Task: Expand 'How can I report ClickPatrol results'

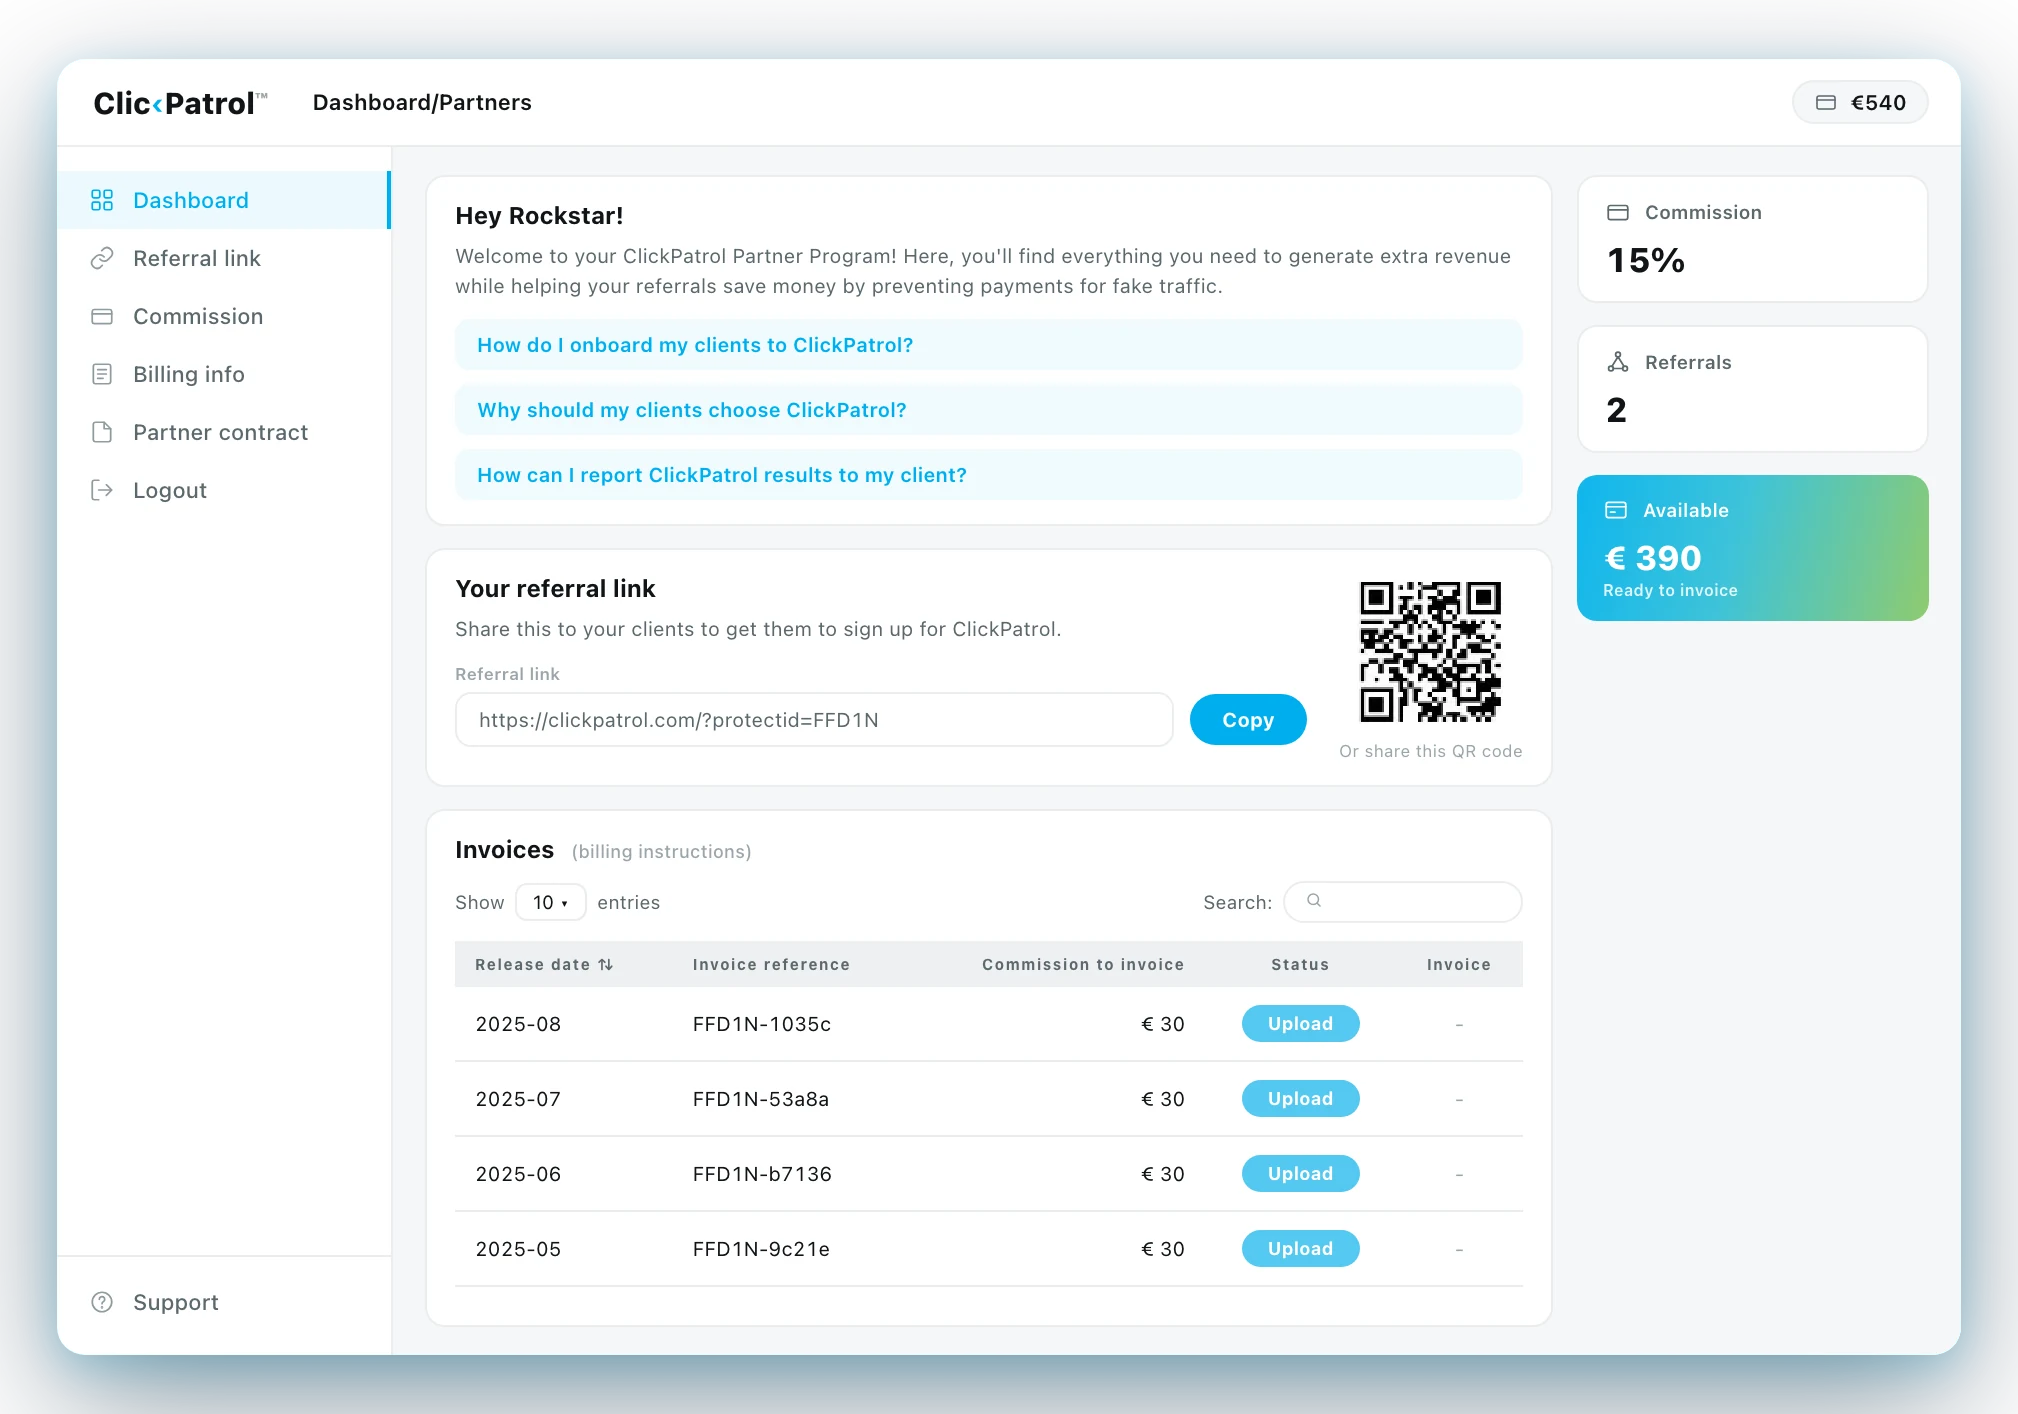Action: point(988,475)
